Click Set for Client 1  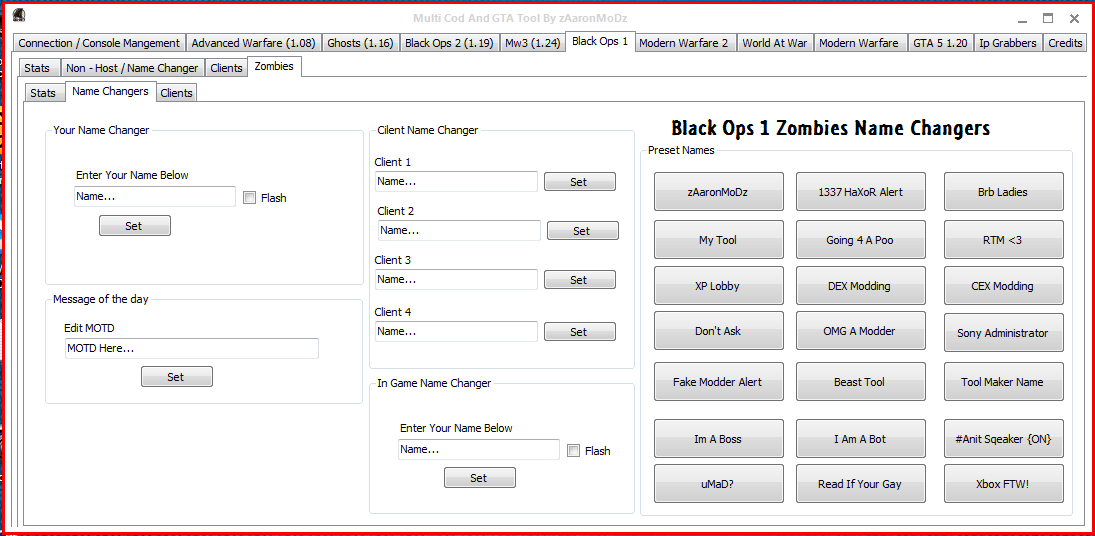(x=580, y=181)
